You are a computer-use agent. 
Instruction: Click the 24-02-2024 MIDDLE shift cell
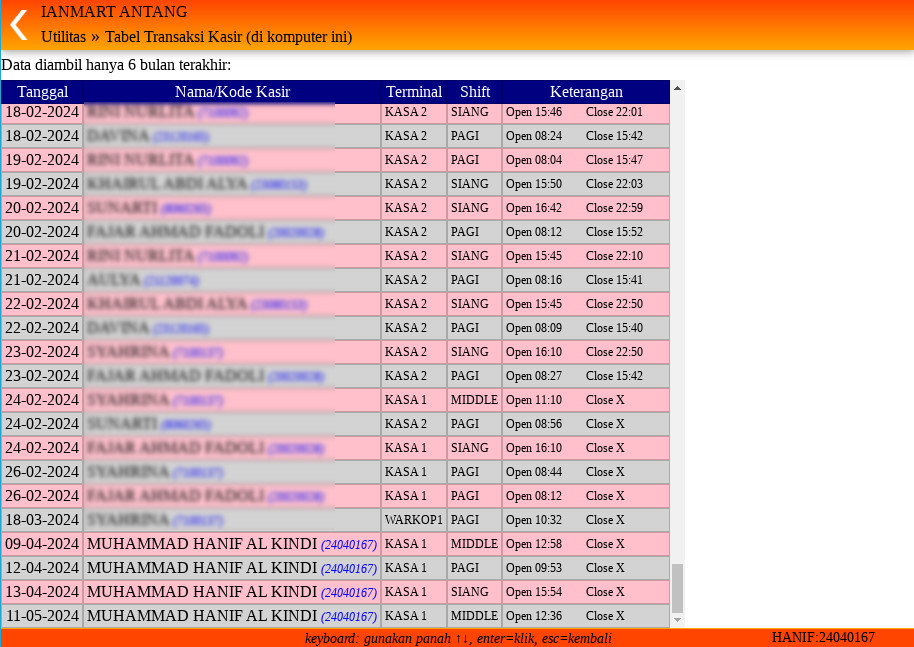(x=474, y=400)
